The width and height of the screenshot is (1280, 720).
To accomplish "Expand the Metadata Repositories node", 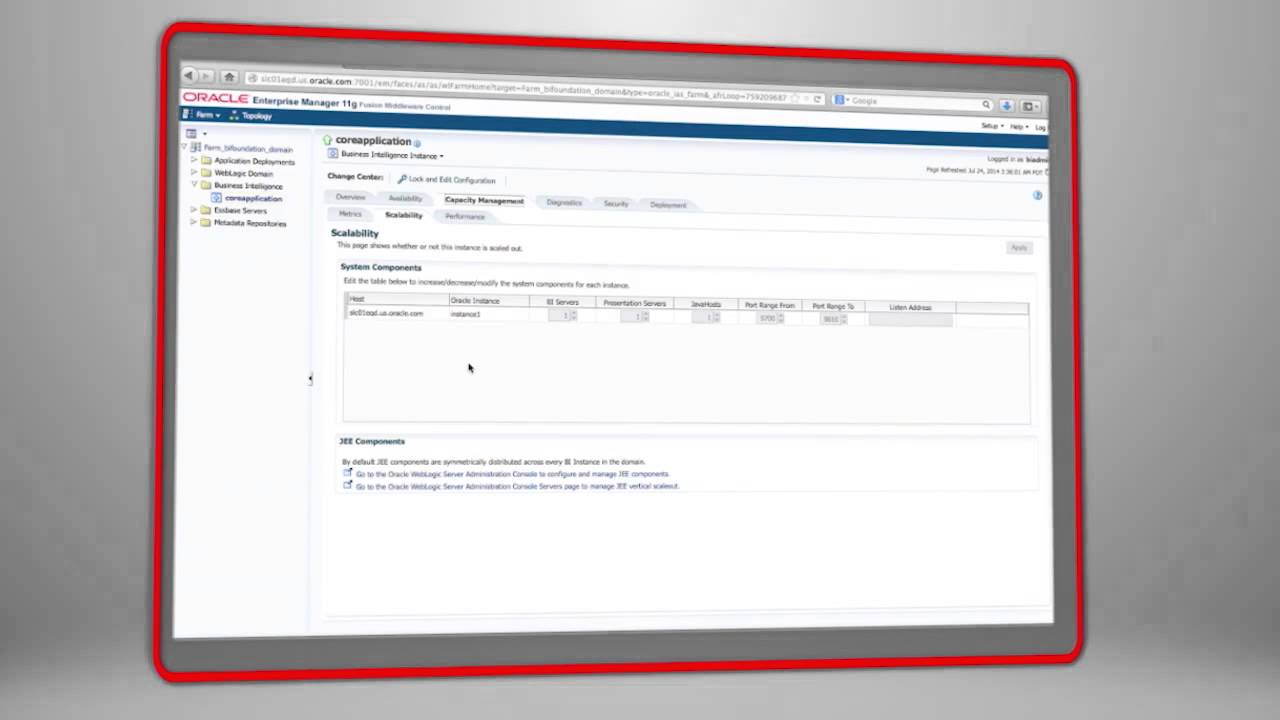I will click(x=194, y=222).
